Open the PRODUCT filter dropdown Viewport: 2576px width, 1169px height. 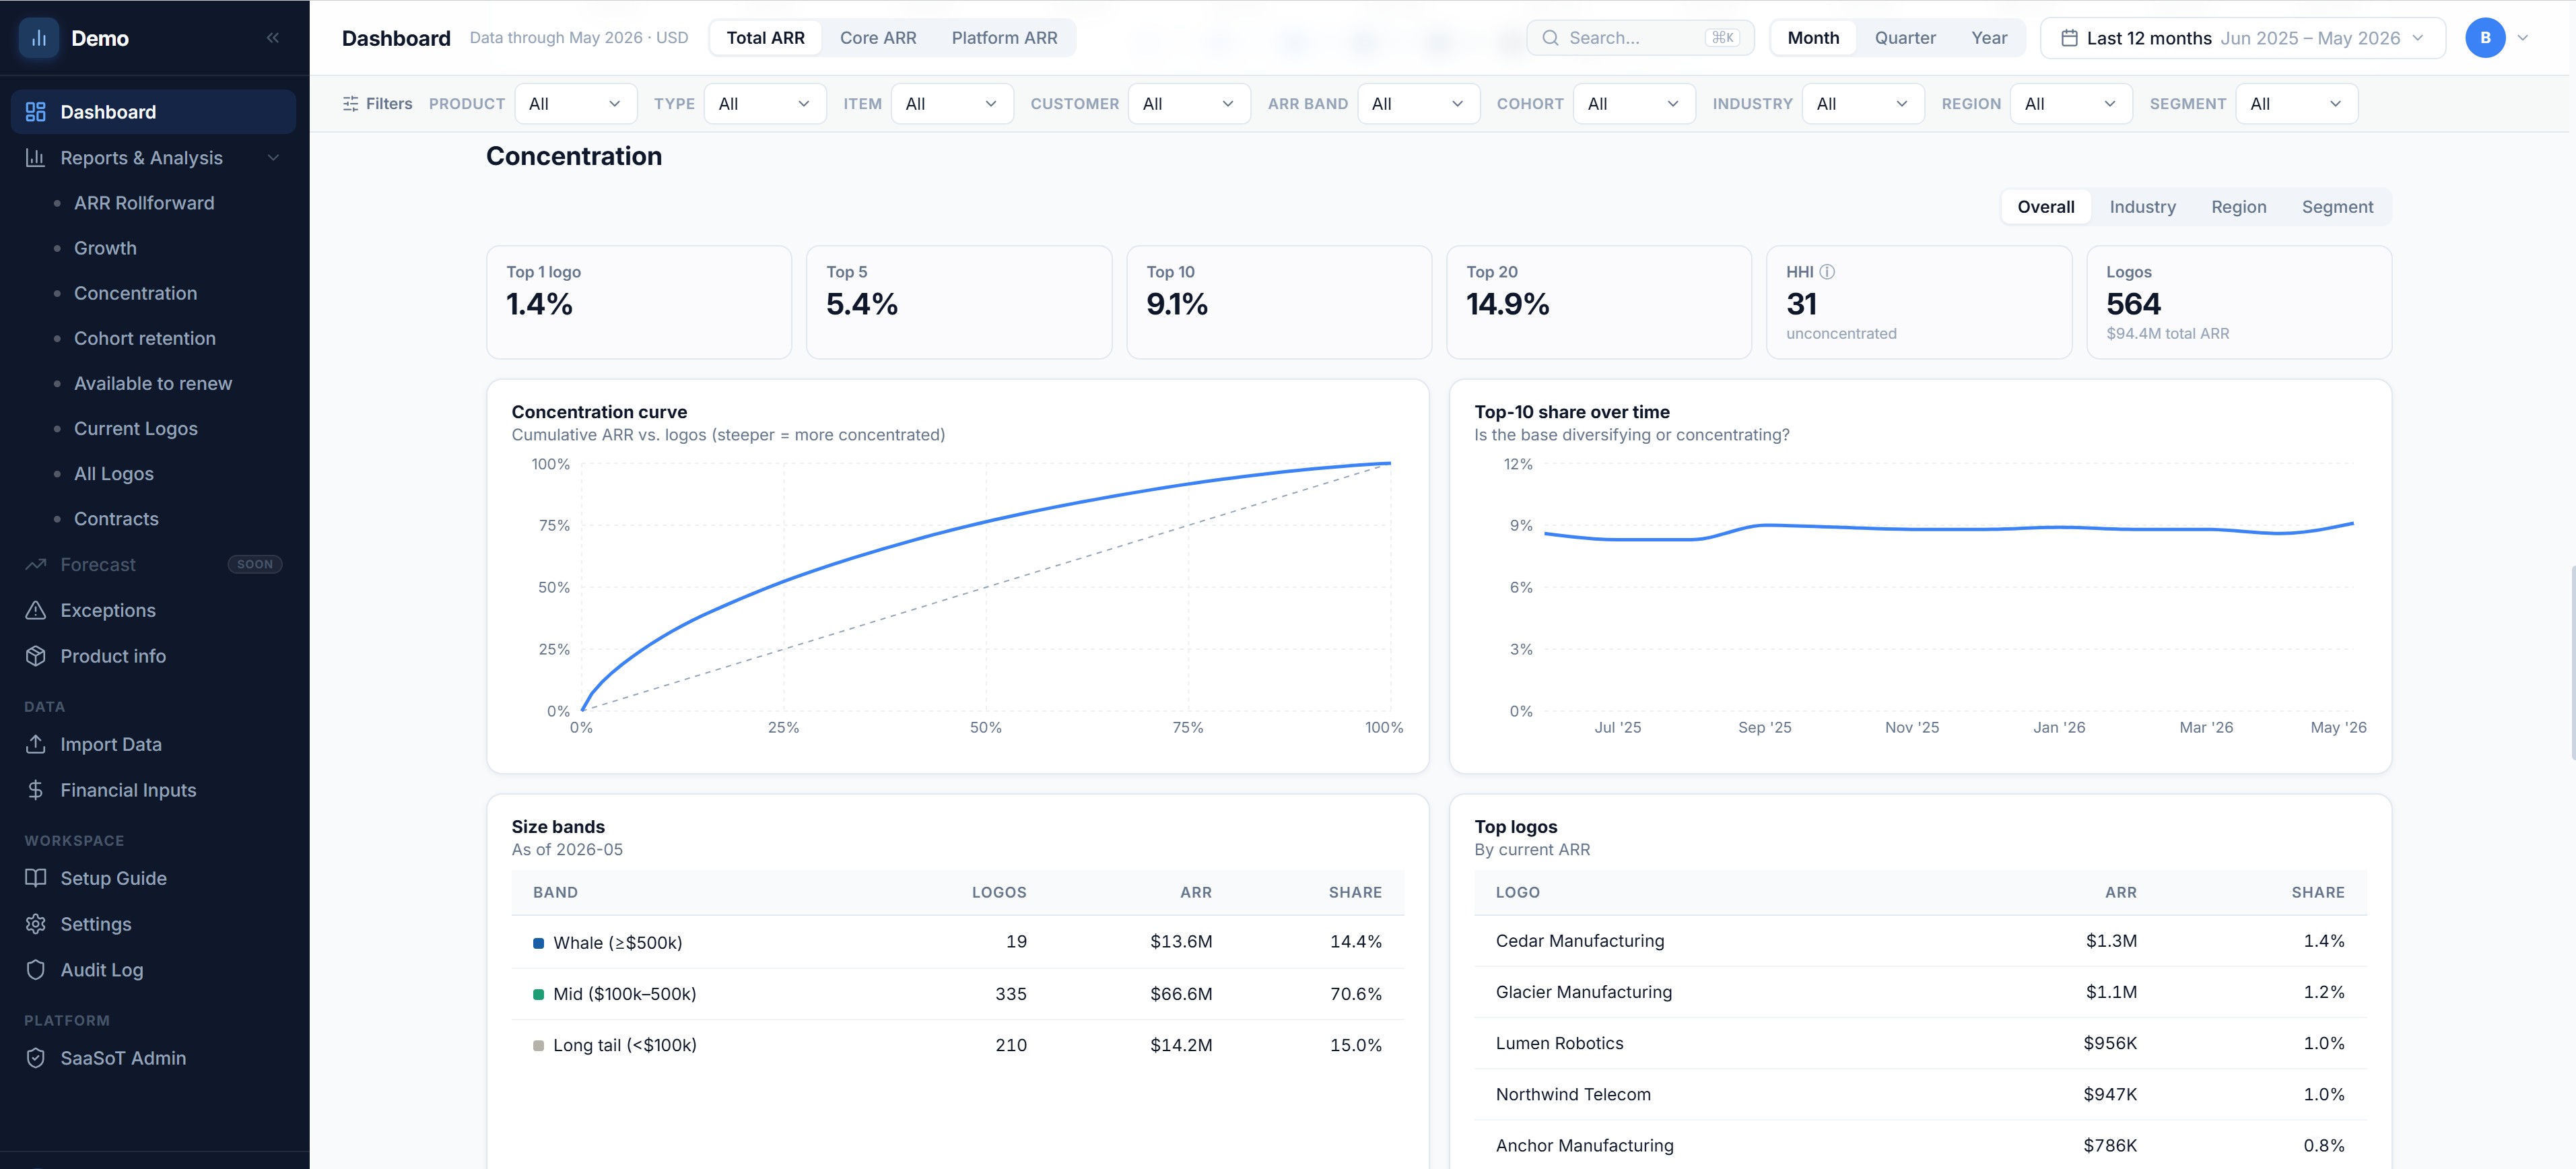(576, 104)
